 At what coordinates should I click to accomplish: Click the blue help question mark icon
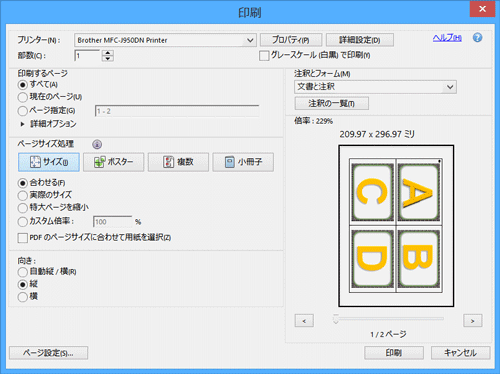pos(477,38)
